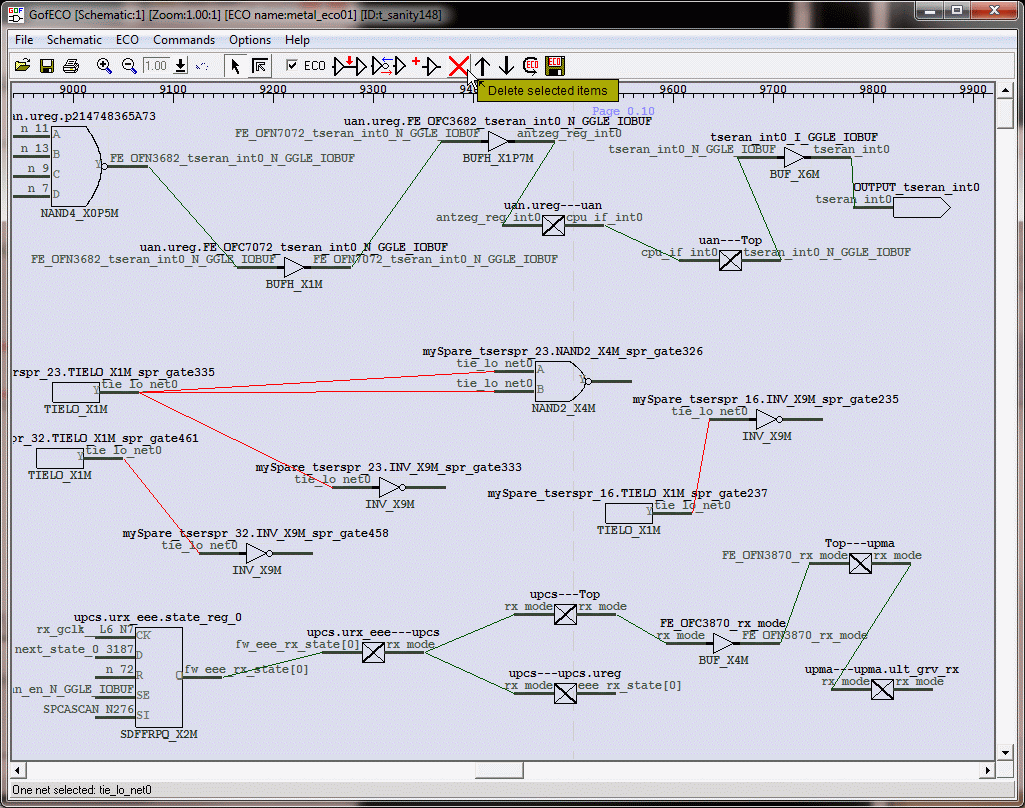Zoom in with the magnifier plus icon

coord(104,66)
